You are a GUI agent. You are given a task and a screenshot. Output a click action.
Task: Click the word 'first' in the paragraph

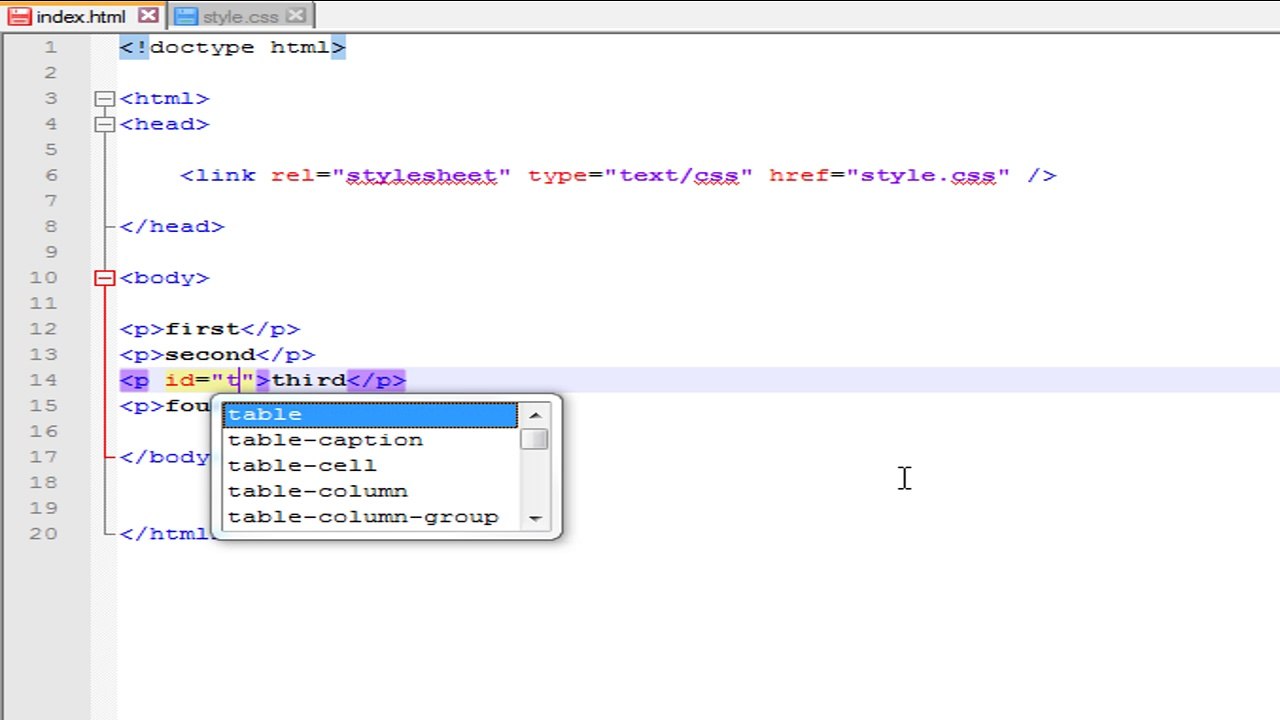(x=202, y=329)
